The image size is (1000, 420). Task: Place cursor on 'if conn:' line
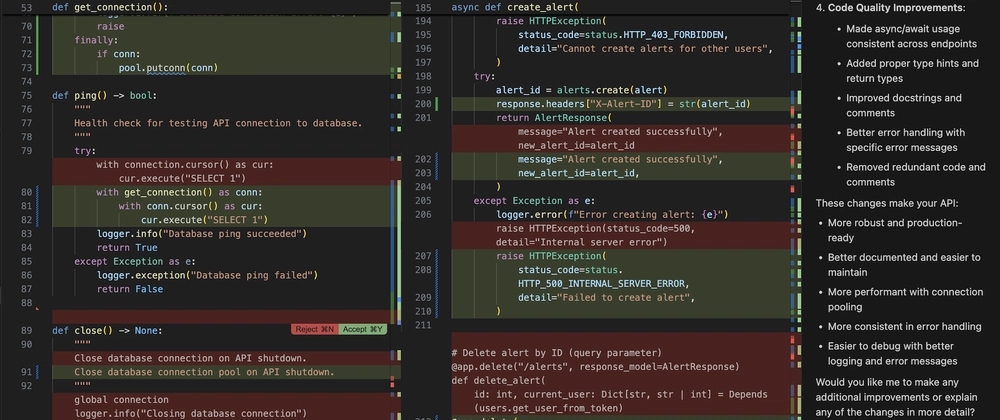[x=119, y=54]
